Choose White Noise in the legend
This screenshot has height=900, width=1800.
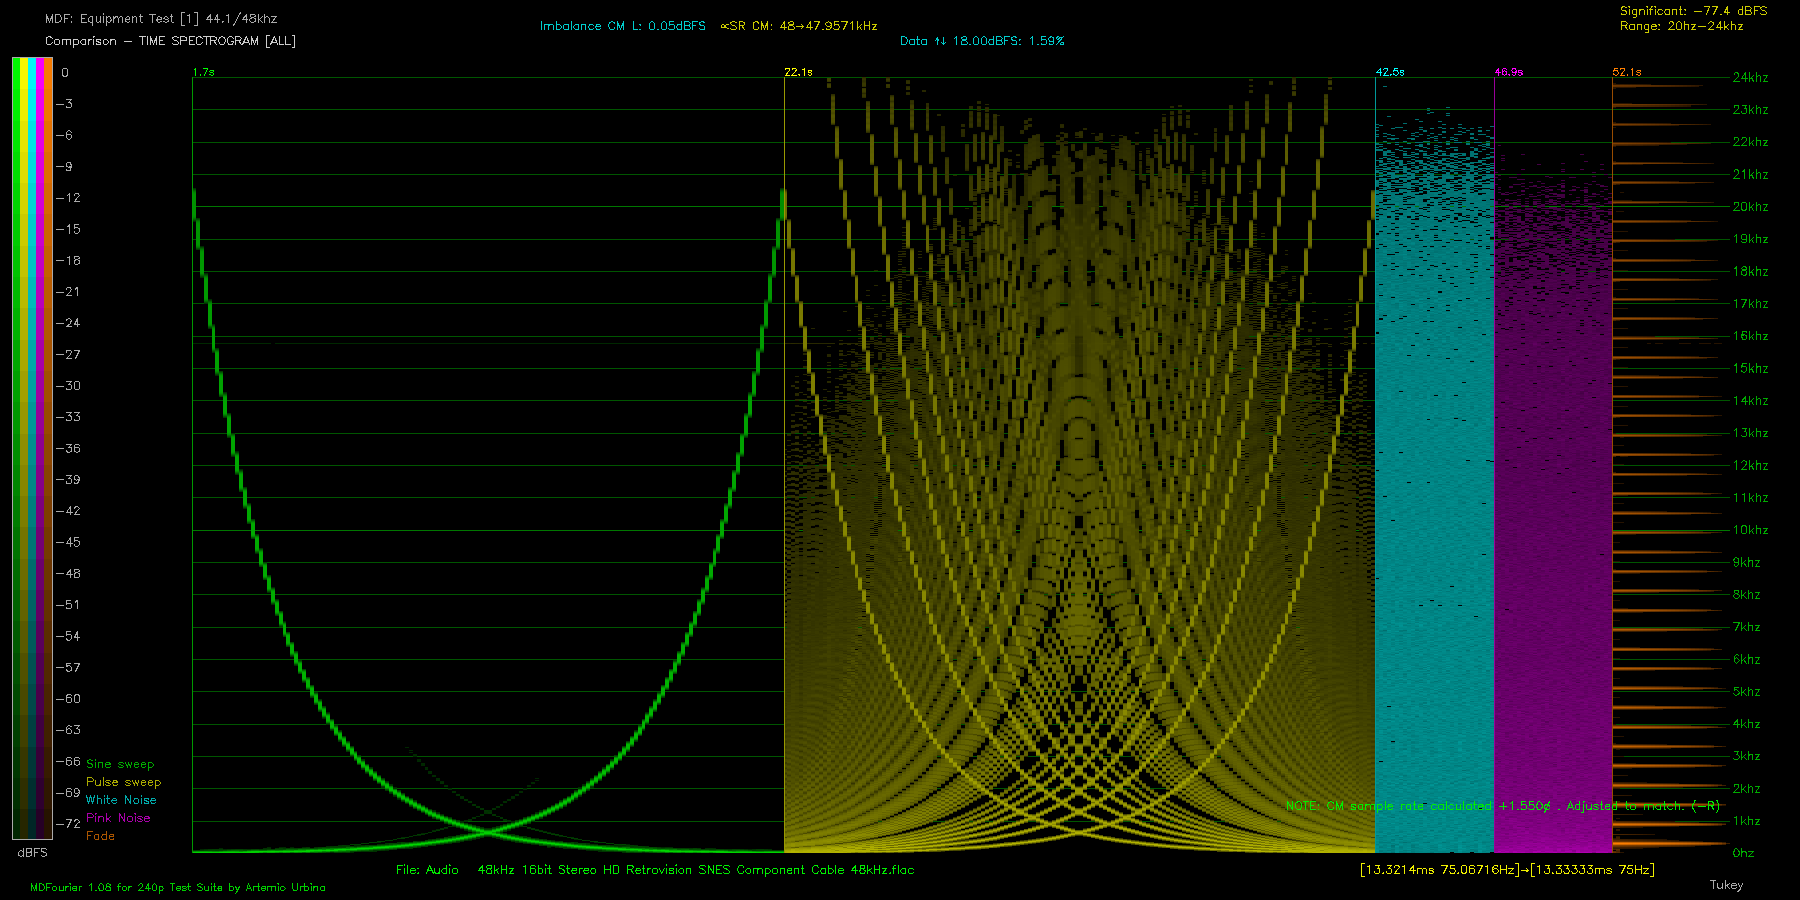pos(121,800)
